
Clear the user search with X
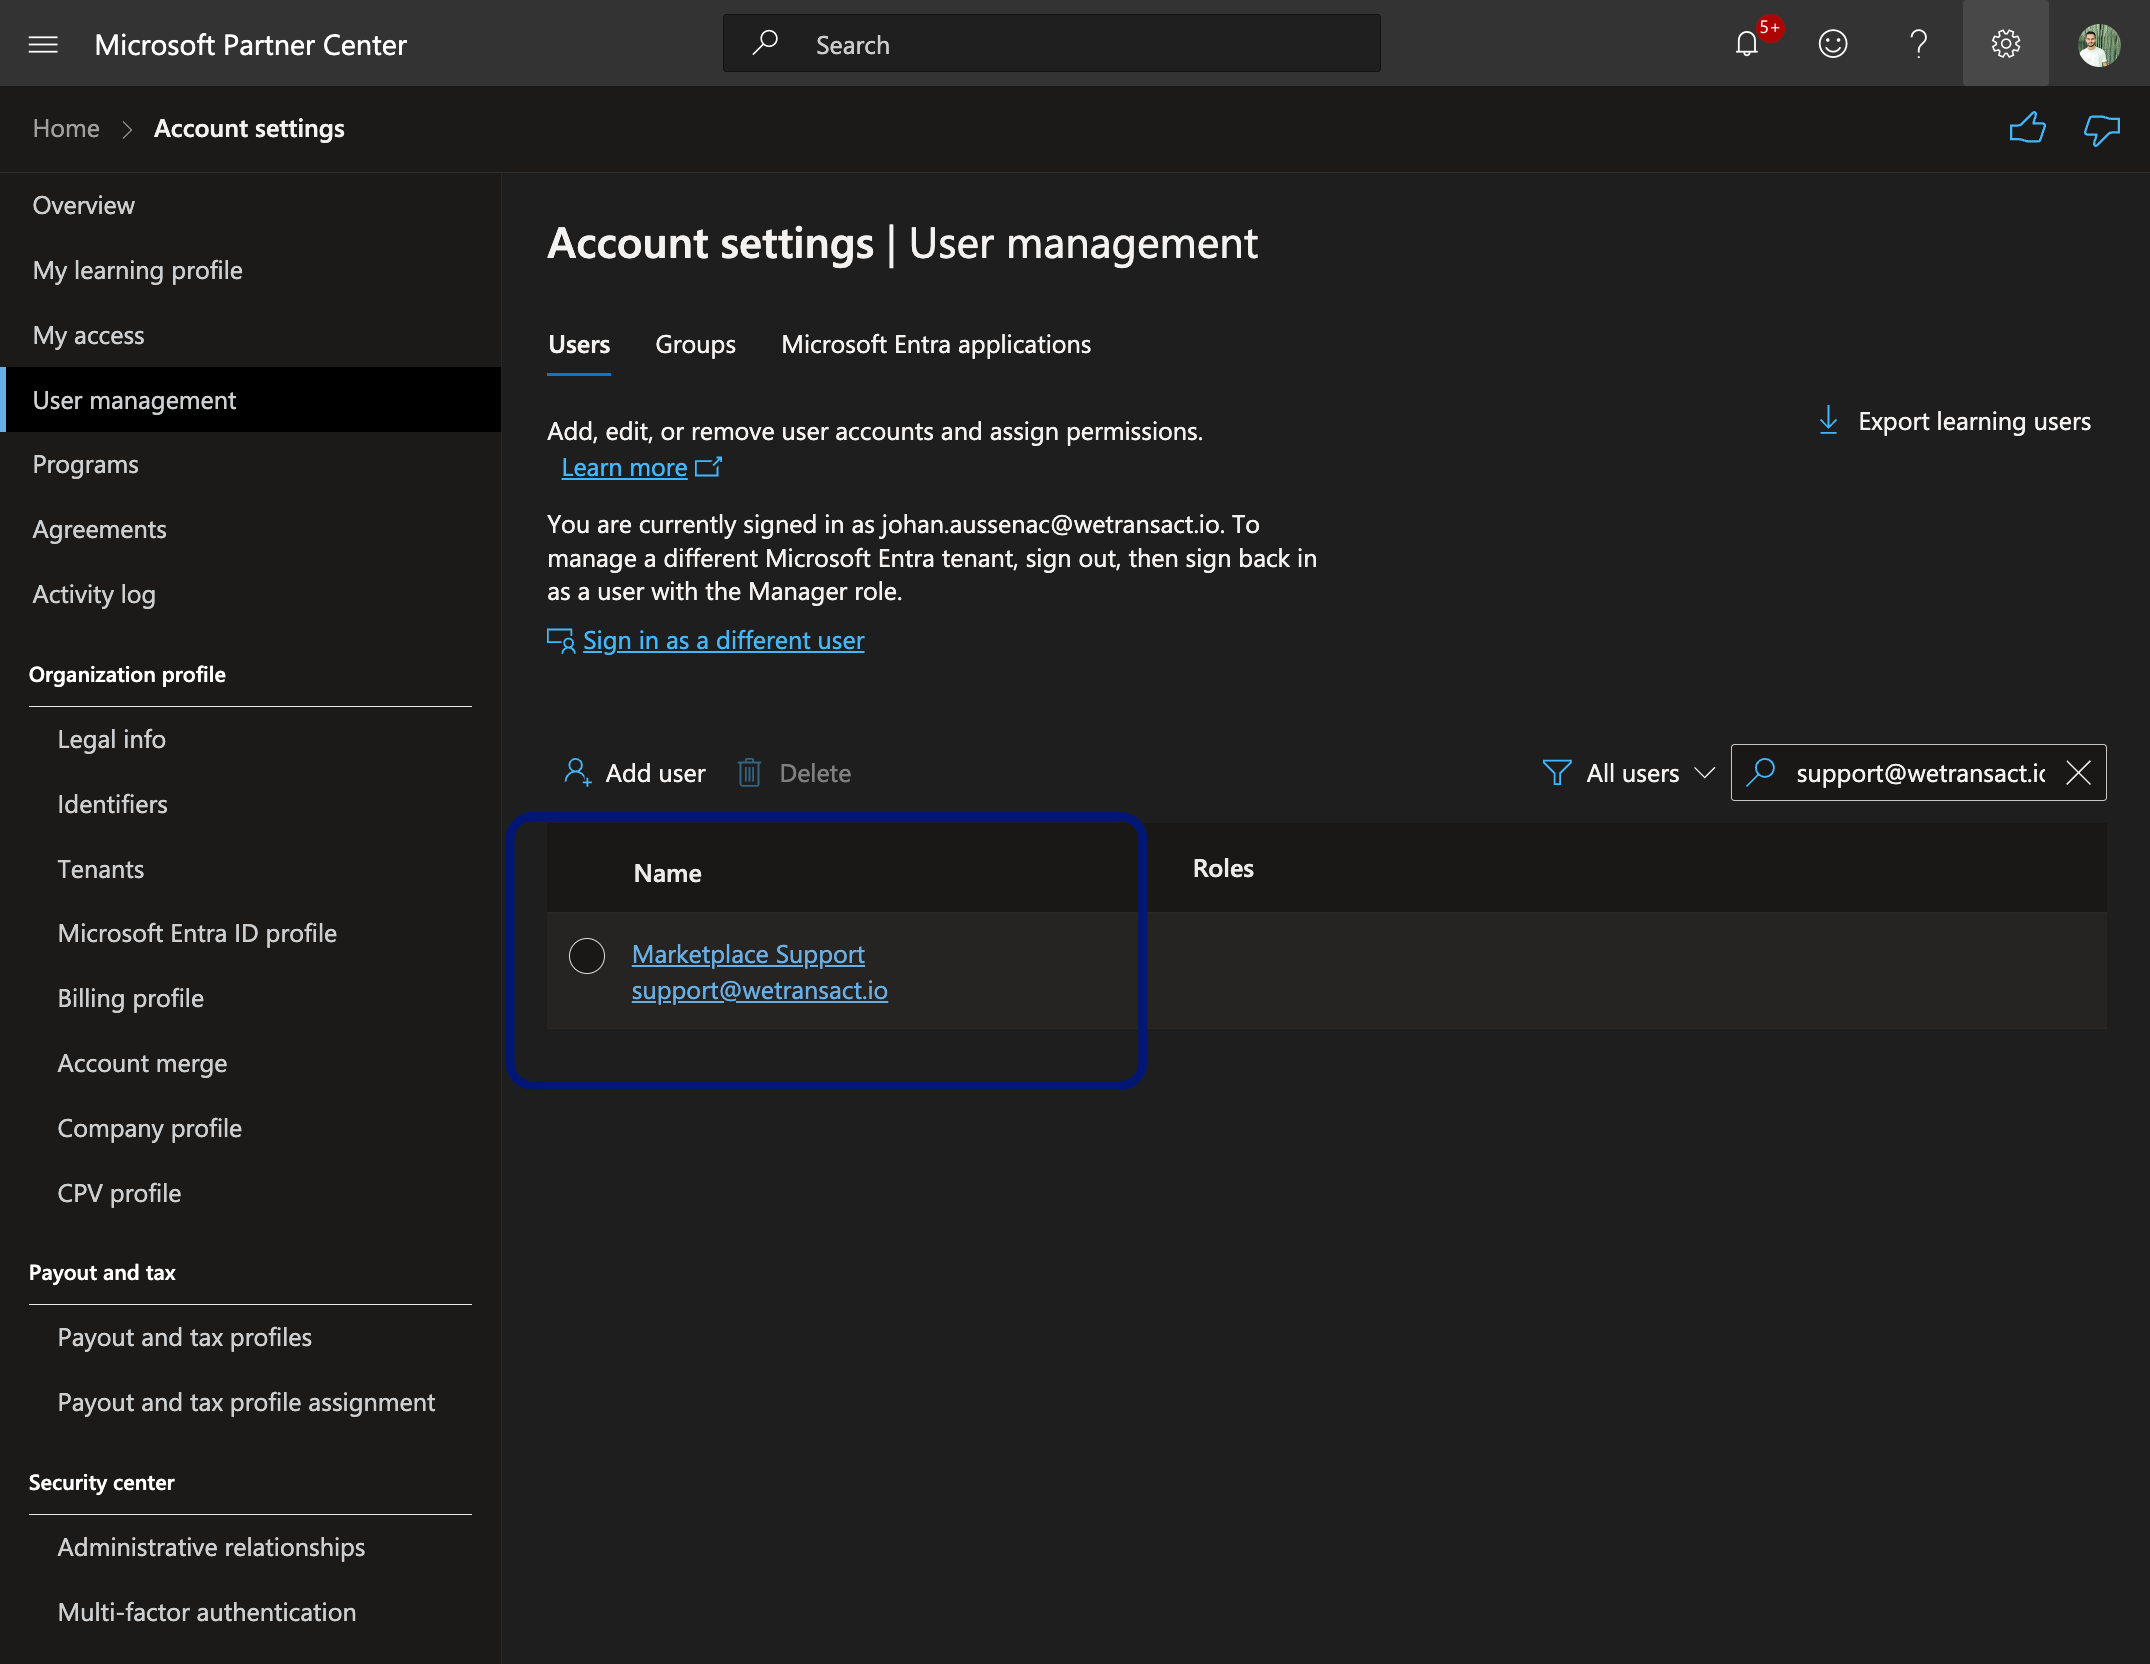[x=2079, y=773]
